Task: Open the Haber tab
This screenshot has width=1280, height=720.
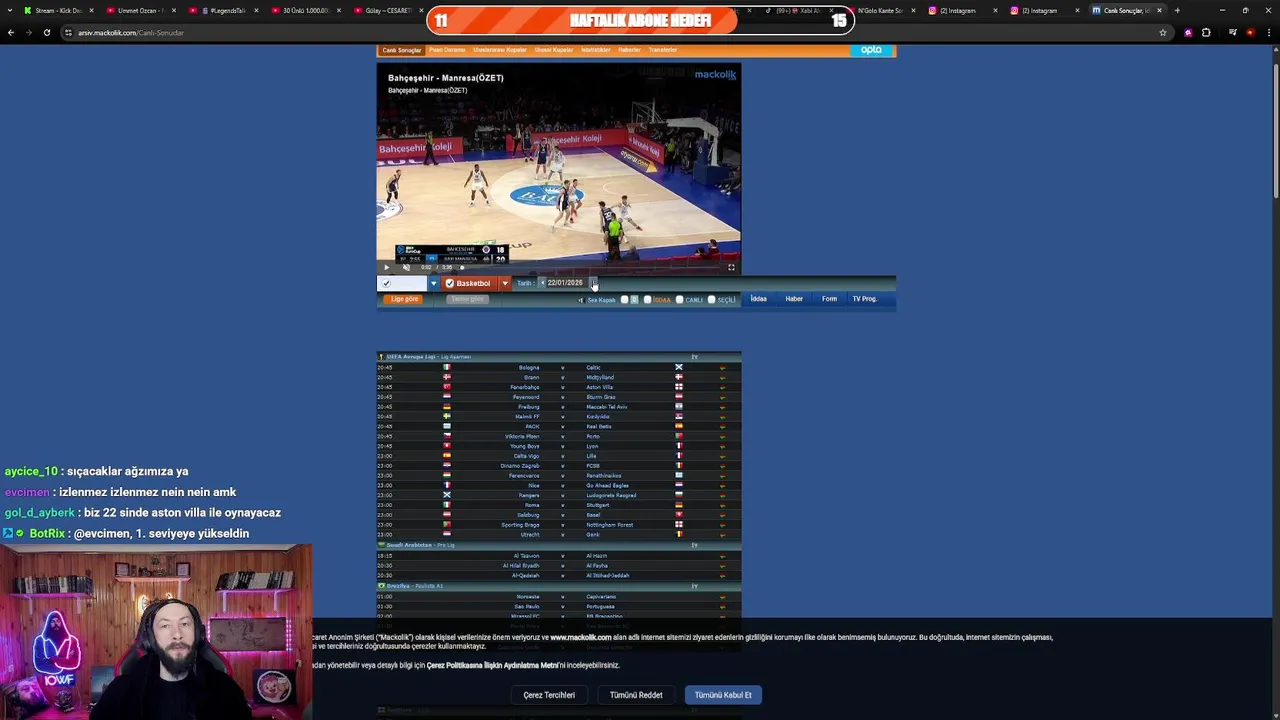Action: pyautogui.click(x=794, y=299)
